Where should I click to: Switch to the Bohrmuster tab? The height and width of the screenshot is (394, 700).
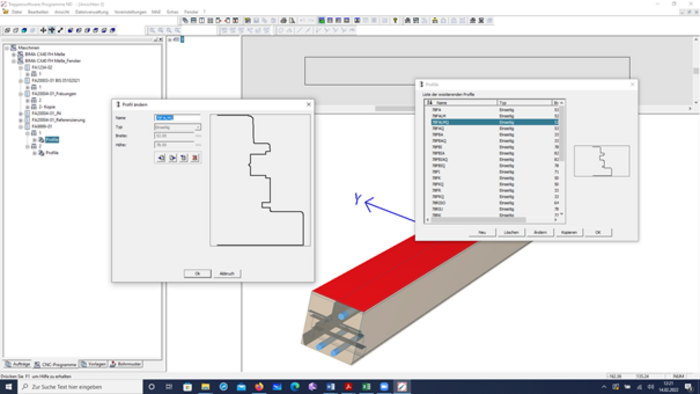point(126,364)
